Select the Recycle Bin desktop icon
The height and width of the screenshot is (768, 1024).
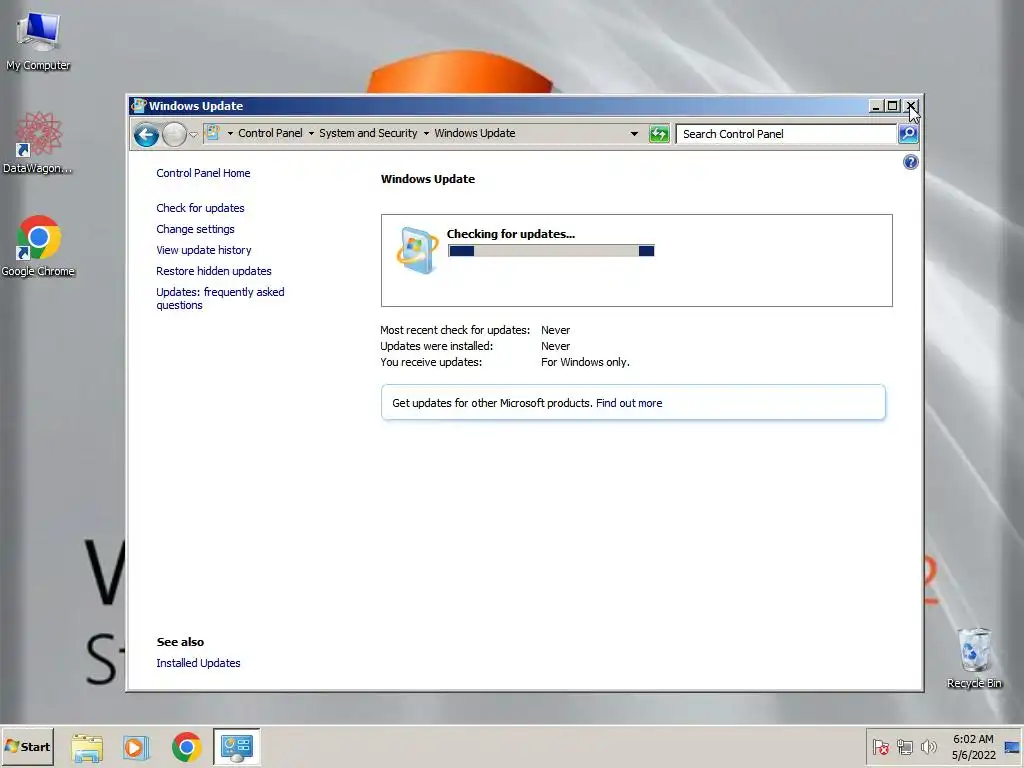[x=974, y=658]
